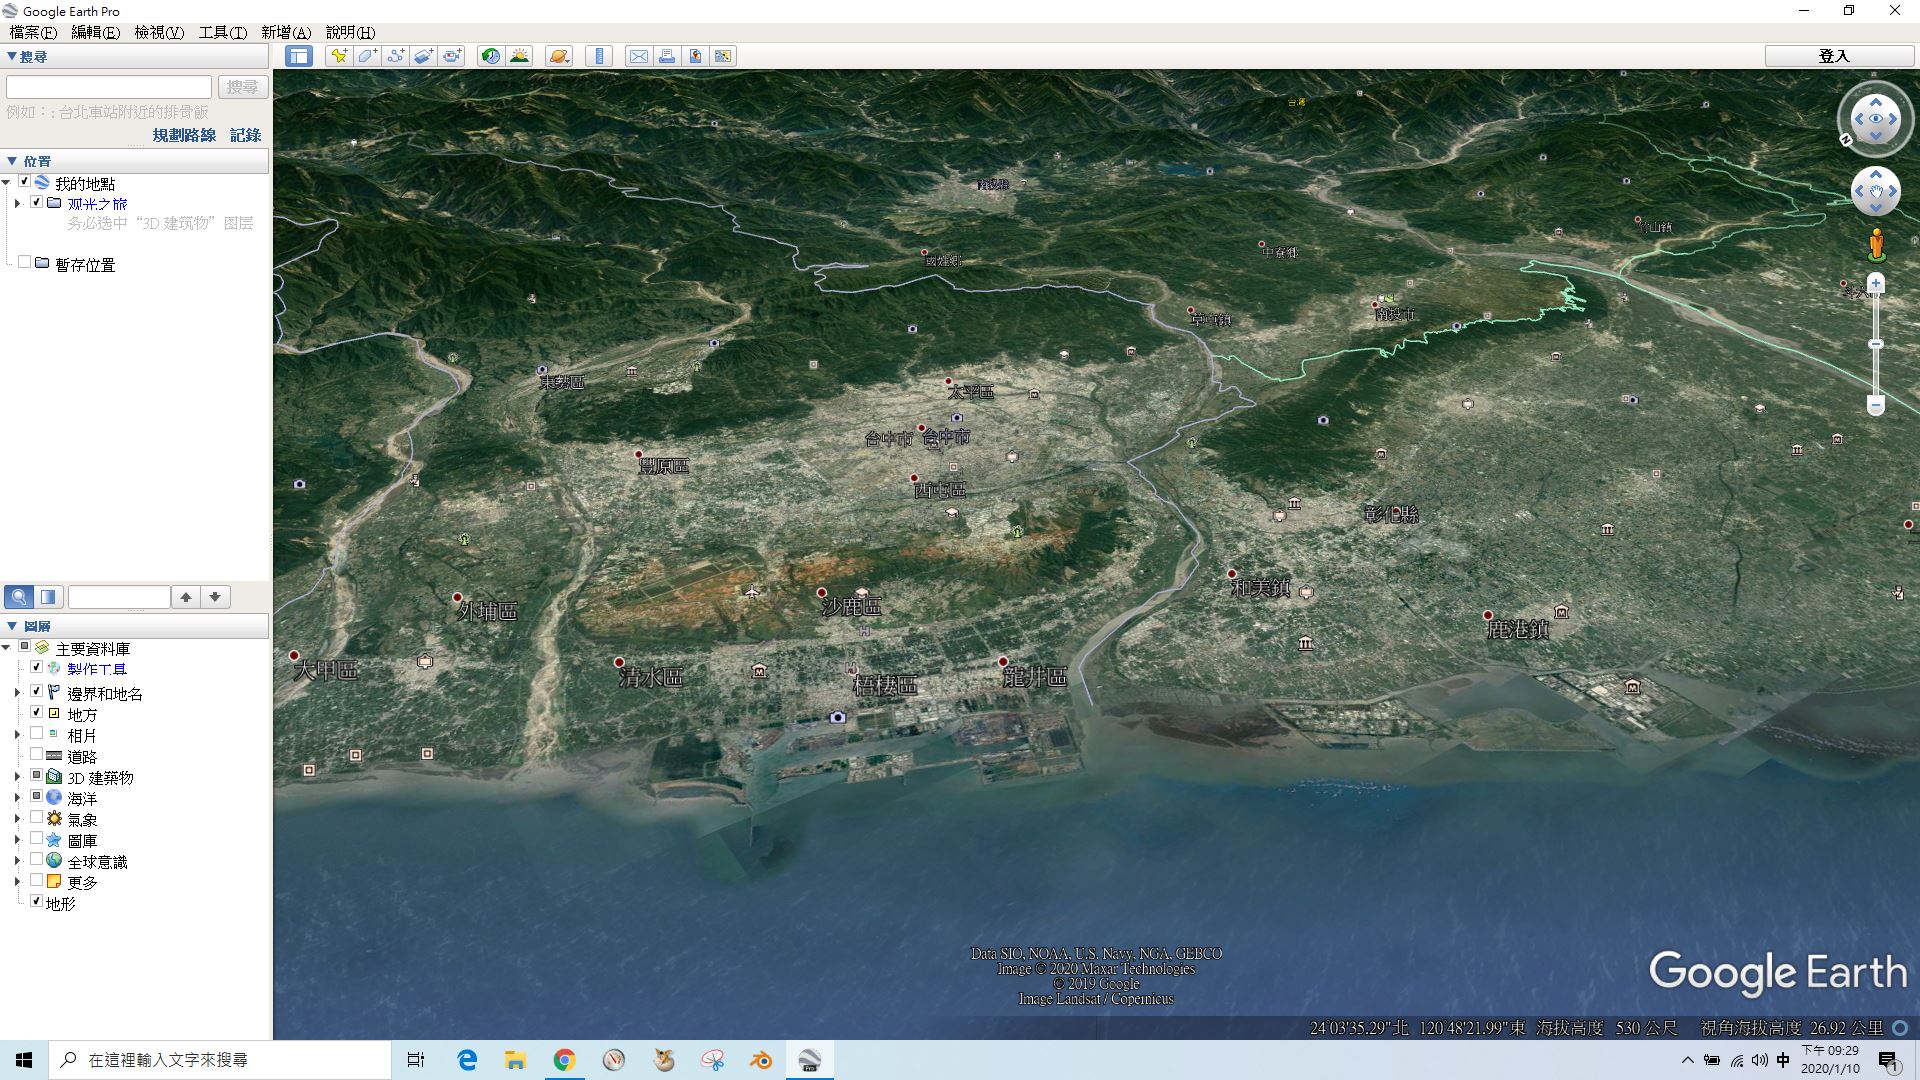Expand the 海洋 layer tree
The image size is (1920, 1080).
17,798
